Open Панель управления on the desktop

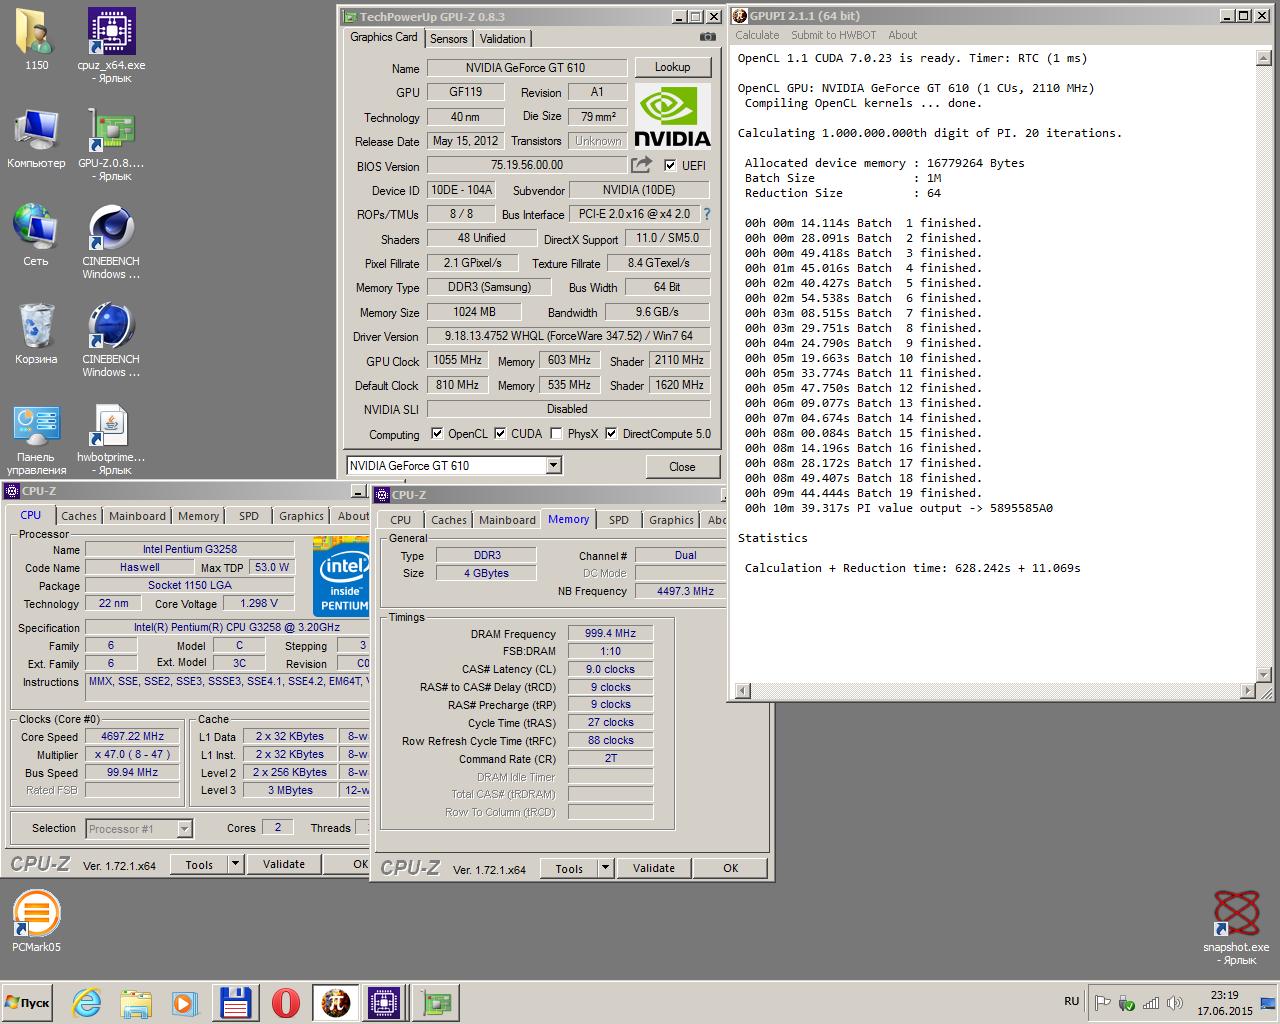tap(36, 438)
